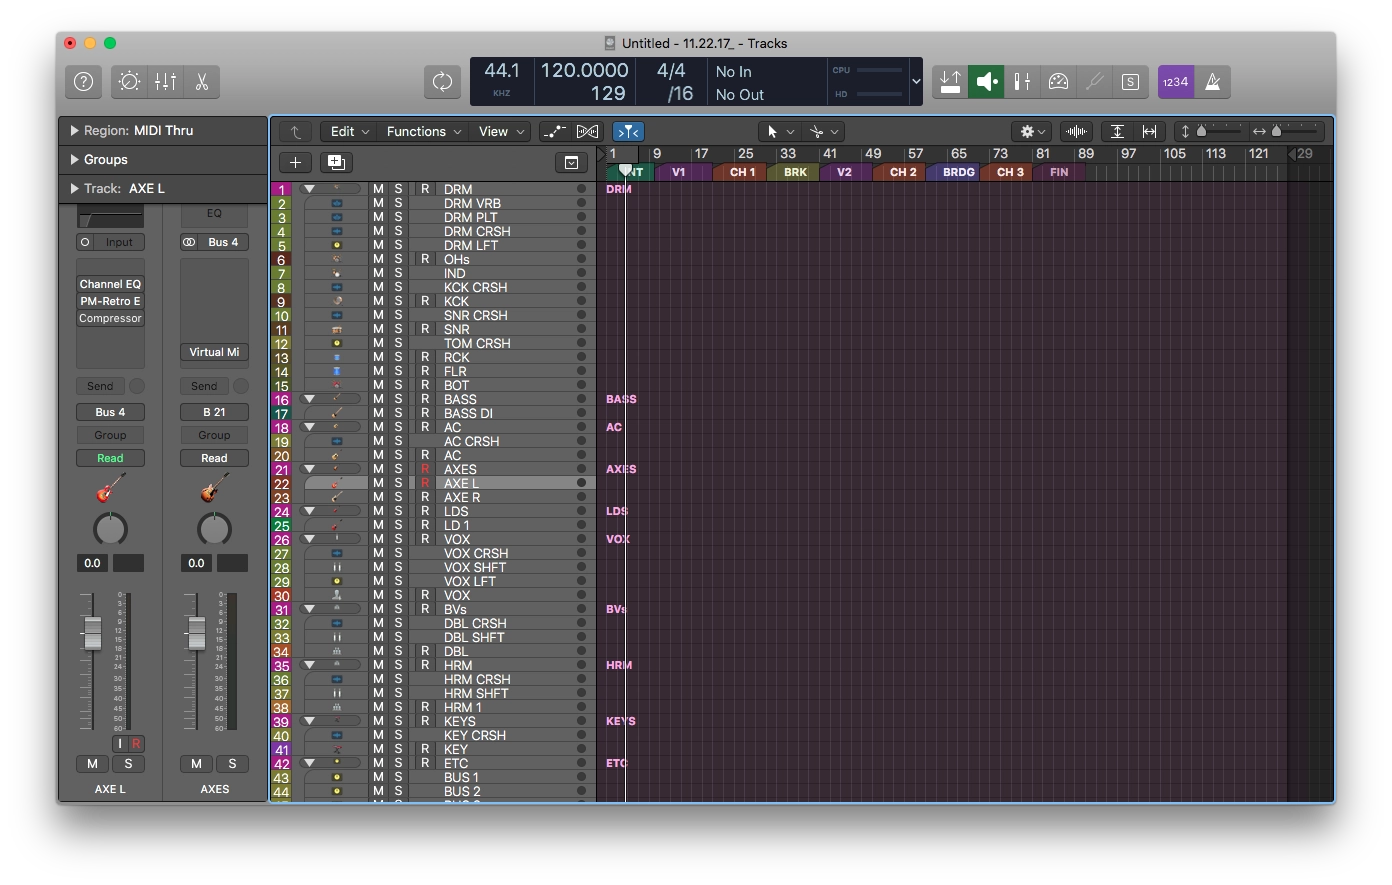This screenshot has height=885, width=1392.
Task: Click the track hierarchy up arrow button
Action: tap(295, 132)
